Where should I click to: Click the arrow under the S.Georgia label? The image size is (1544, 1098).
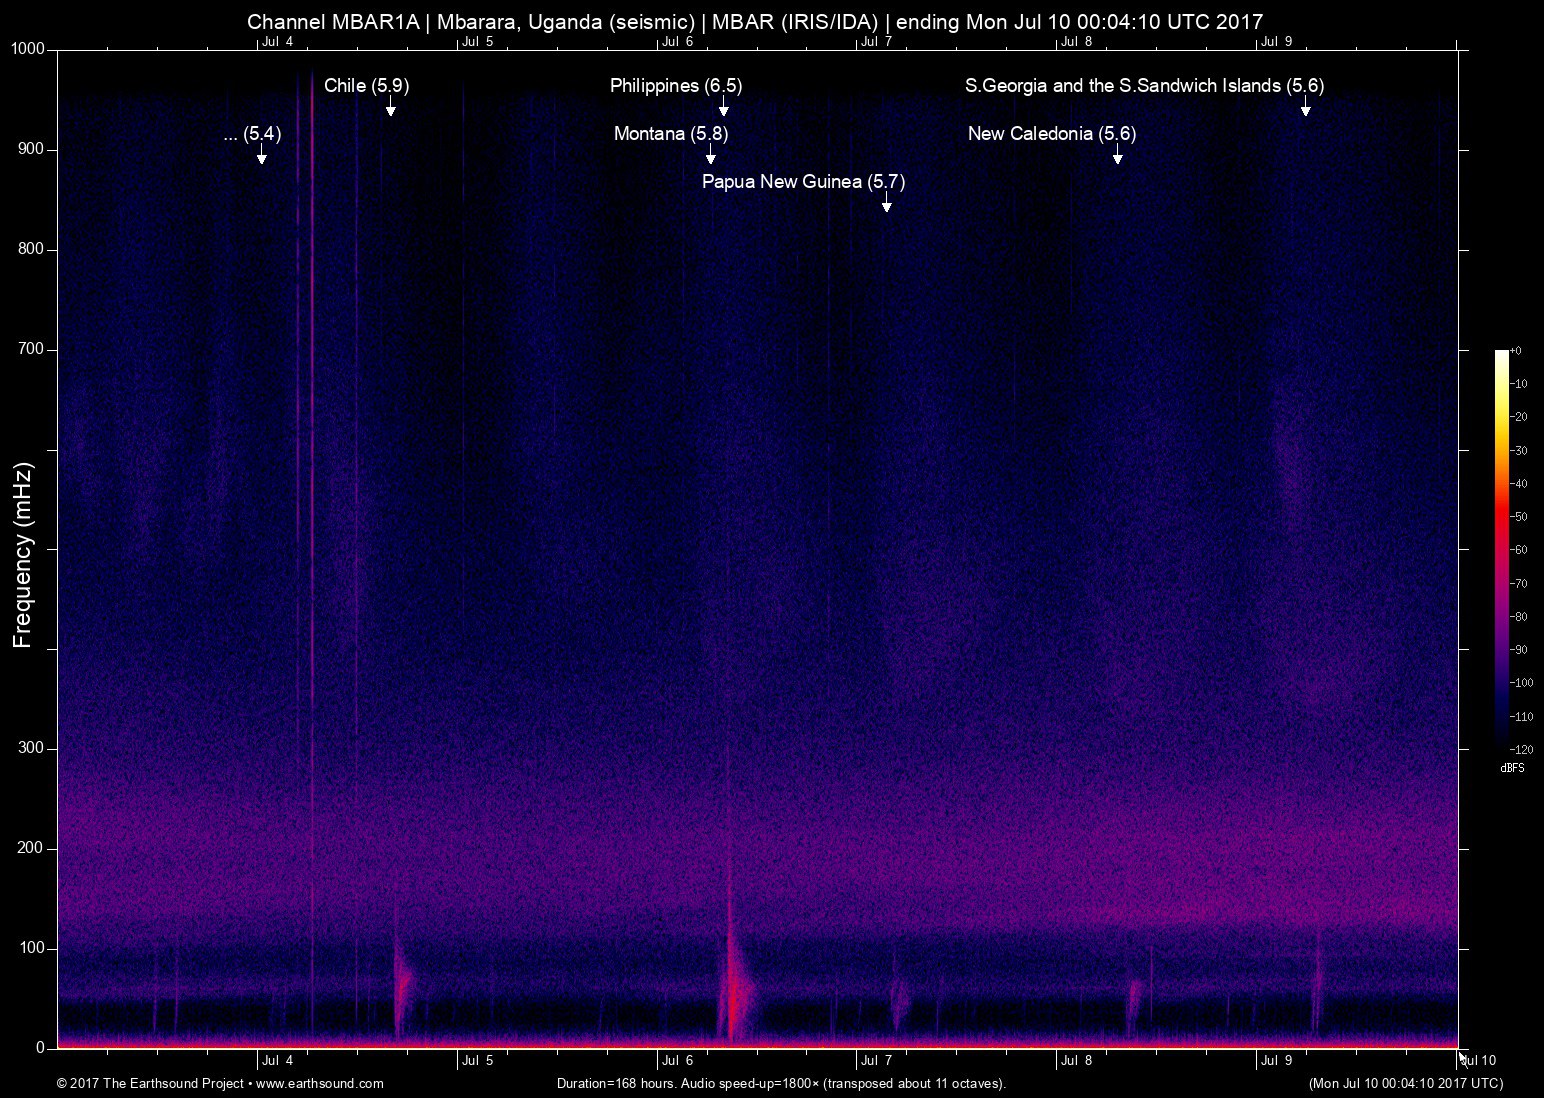point(1305,107)
